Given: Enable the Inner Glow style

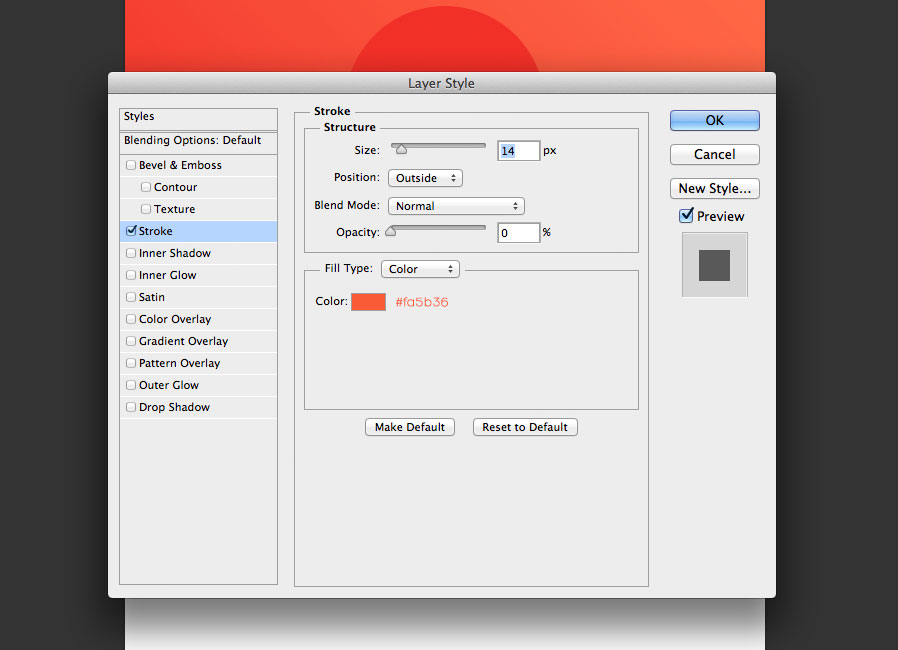Looking at the screenshot, I should [x=131, y=275].
